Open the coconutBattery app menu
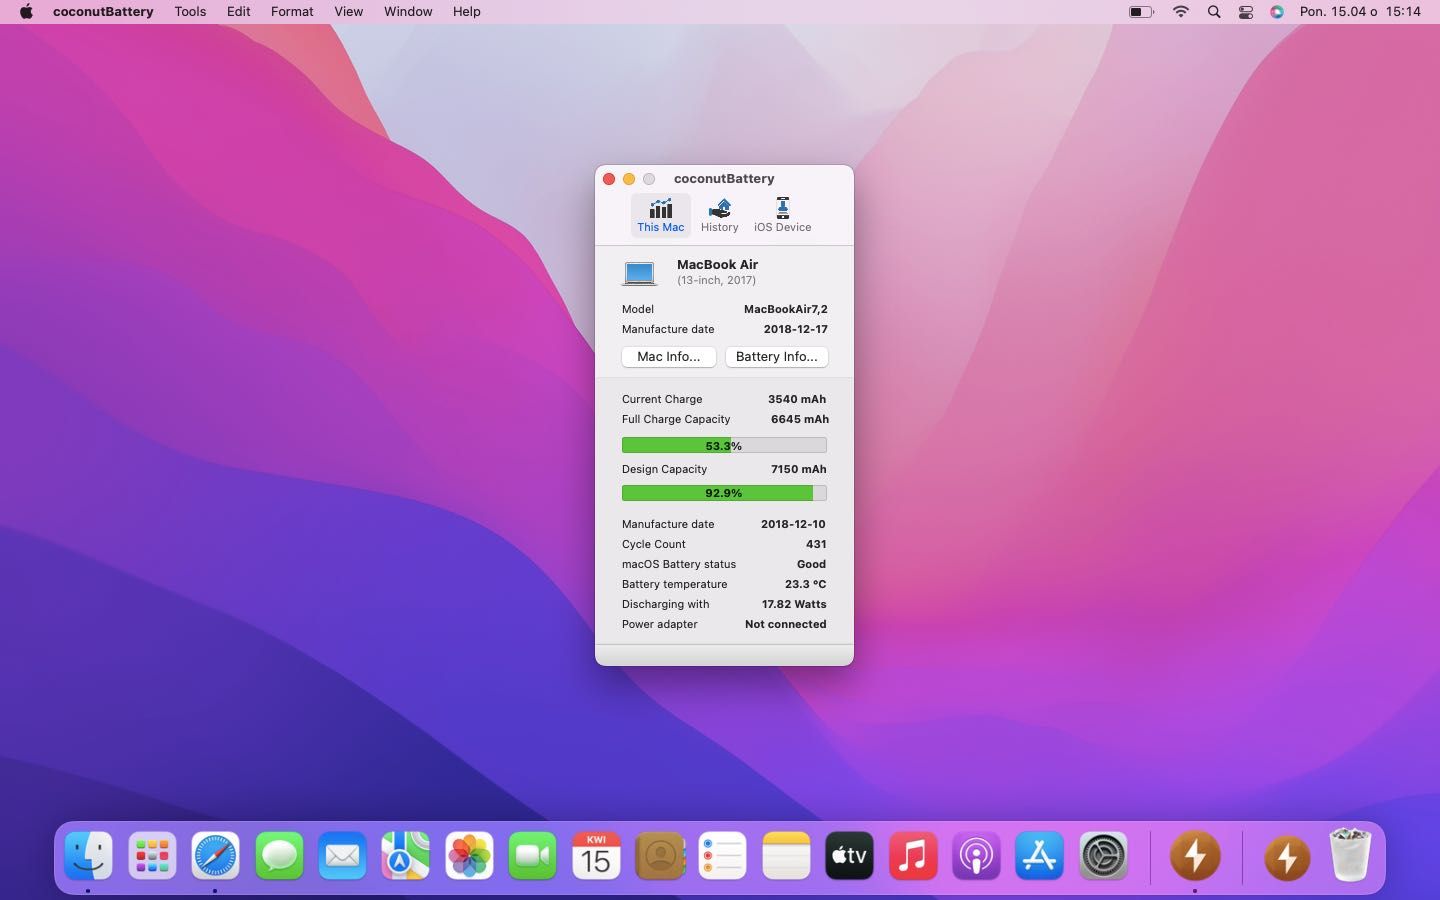The height and width of the screenshot is (900, 1440). pyautogui.click(x=103, y=12)
